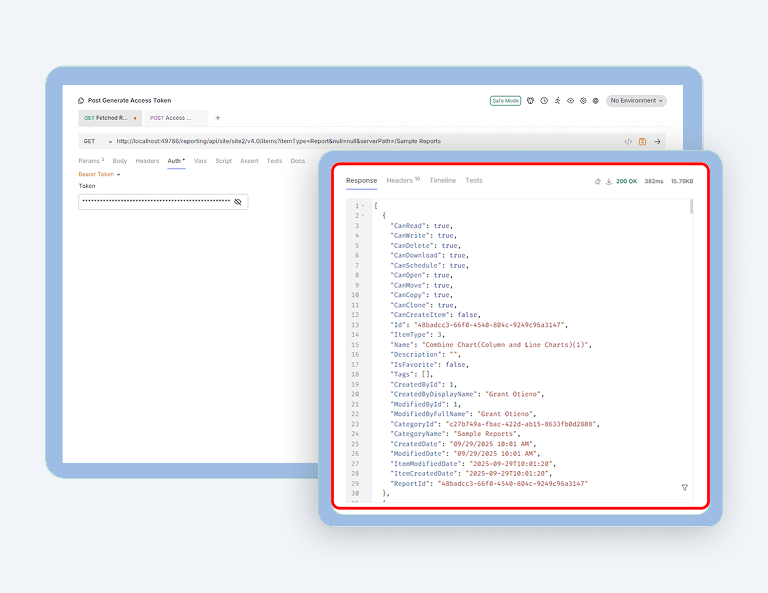Click the 382ms response time
Viewport: 768px width, 593px height.
654,181
